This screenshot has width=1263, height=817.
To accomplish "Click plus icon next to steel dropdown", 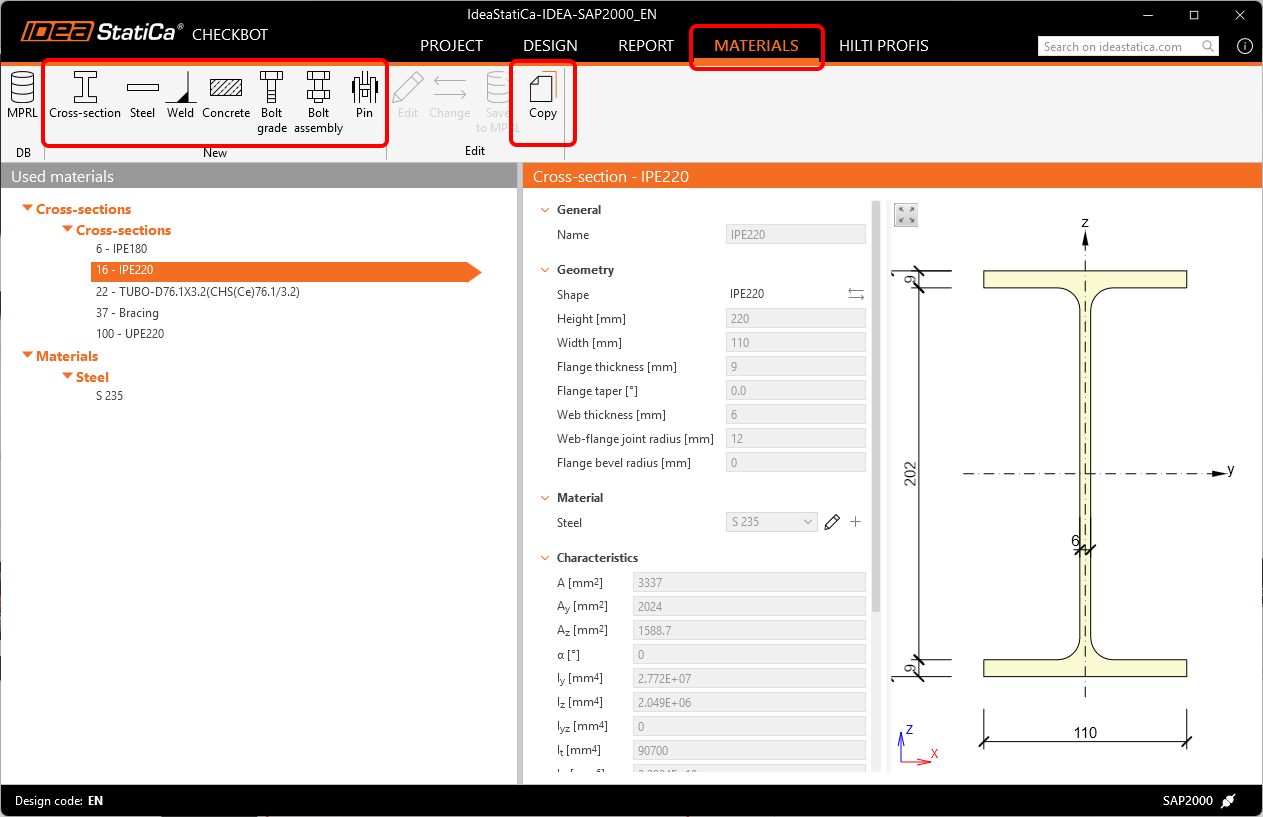I will pos(855,522).
